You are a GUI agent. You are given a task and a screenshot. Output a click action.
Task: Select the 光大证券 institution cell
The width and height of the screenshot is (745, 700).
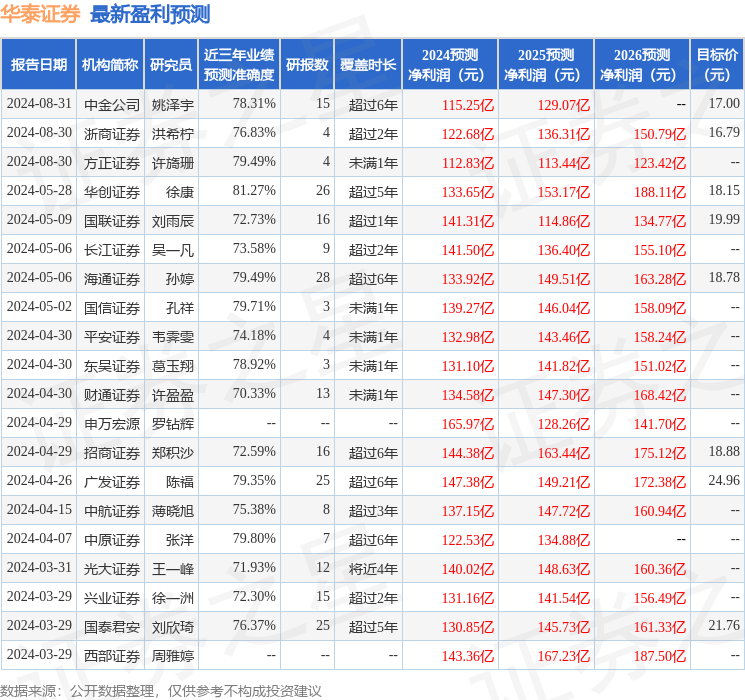click(112, 569)
